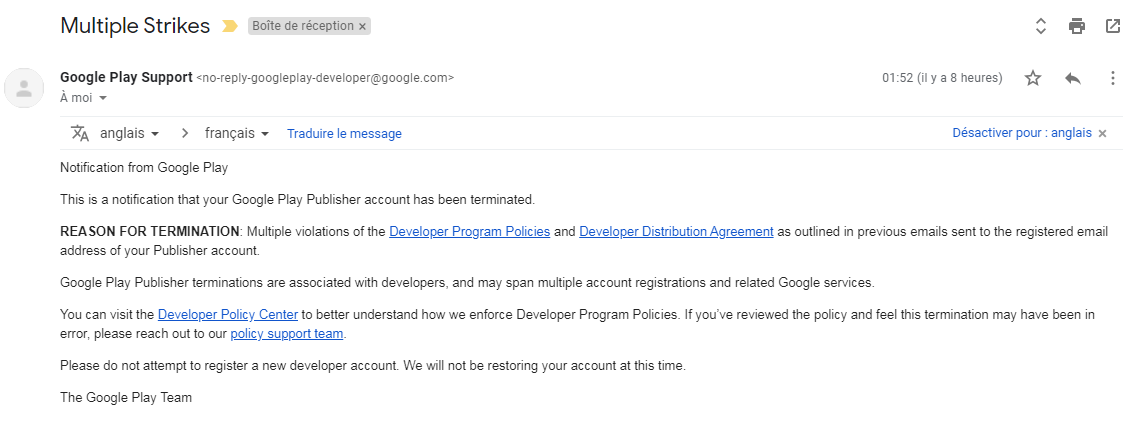Open the anglais source language dropdown
The height and width of the screenshot is (440, 1131).
point(130,133)
